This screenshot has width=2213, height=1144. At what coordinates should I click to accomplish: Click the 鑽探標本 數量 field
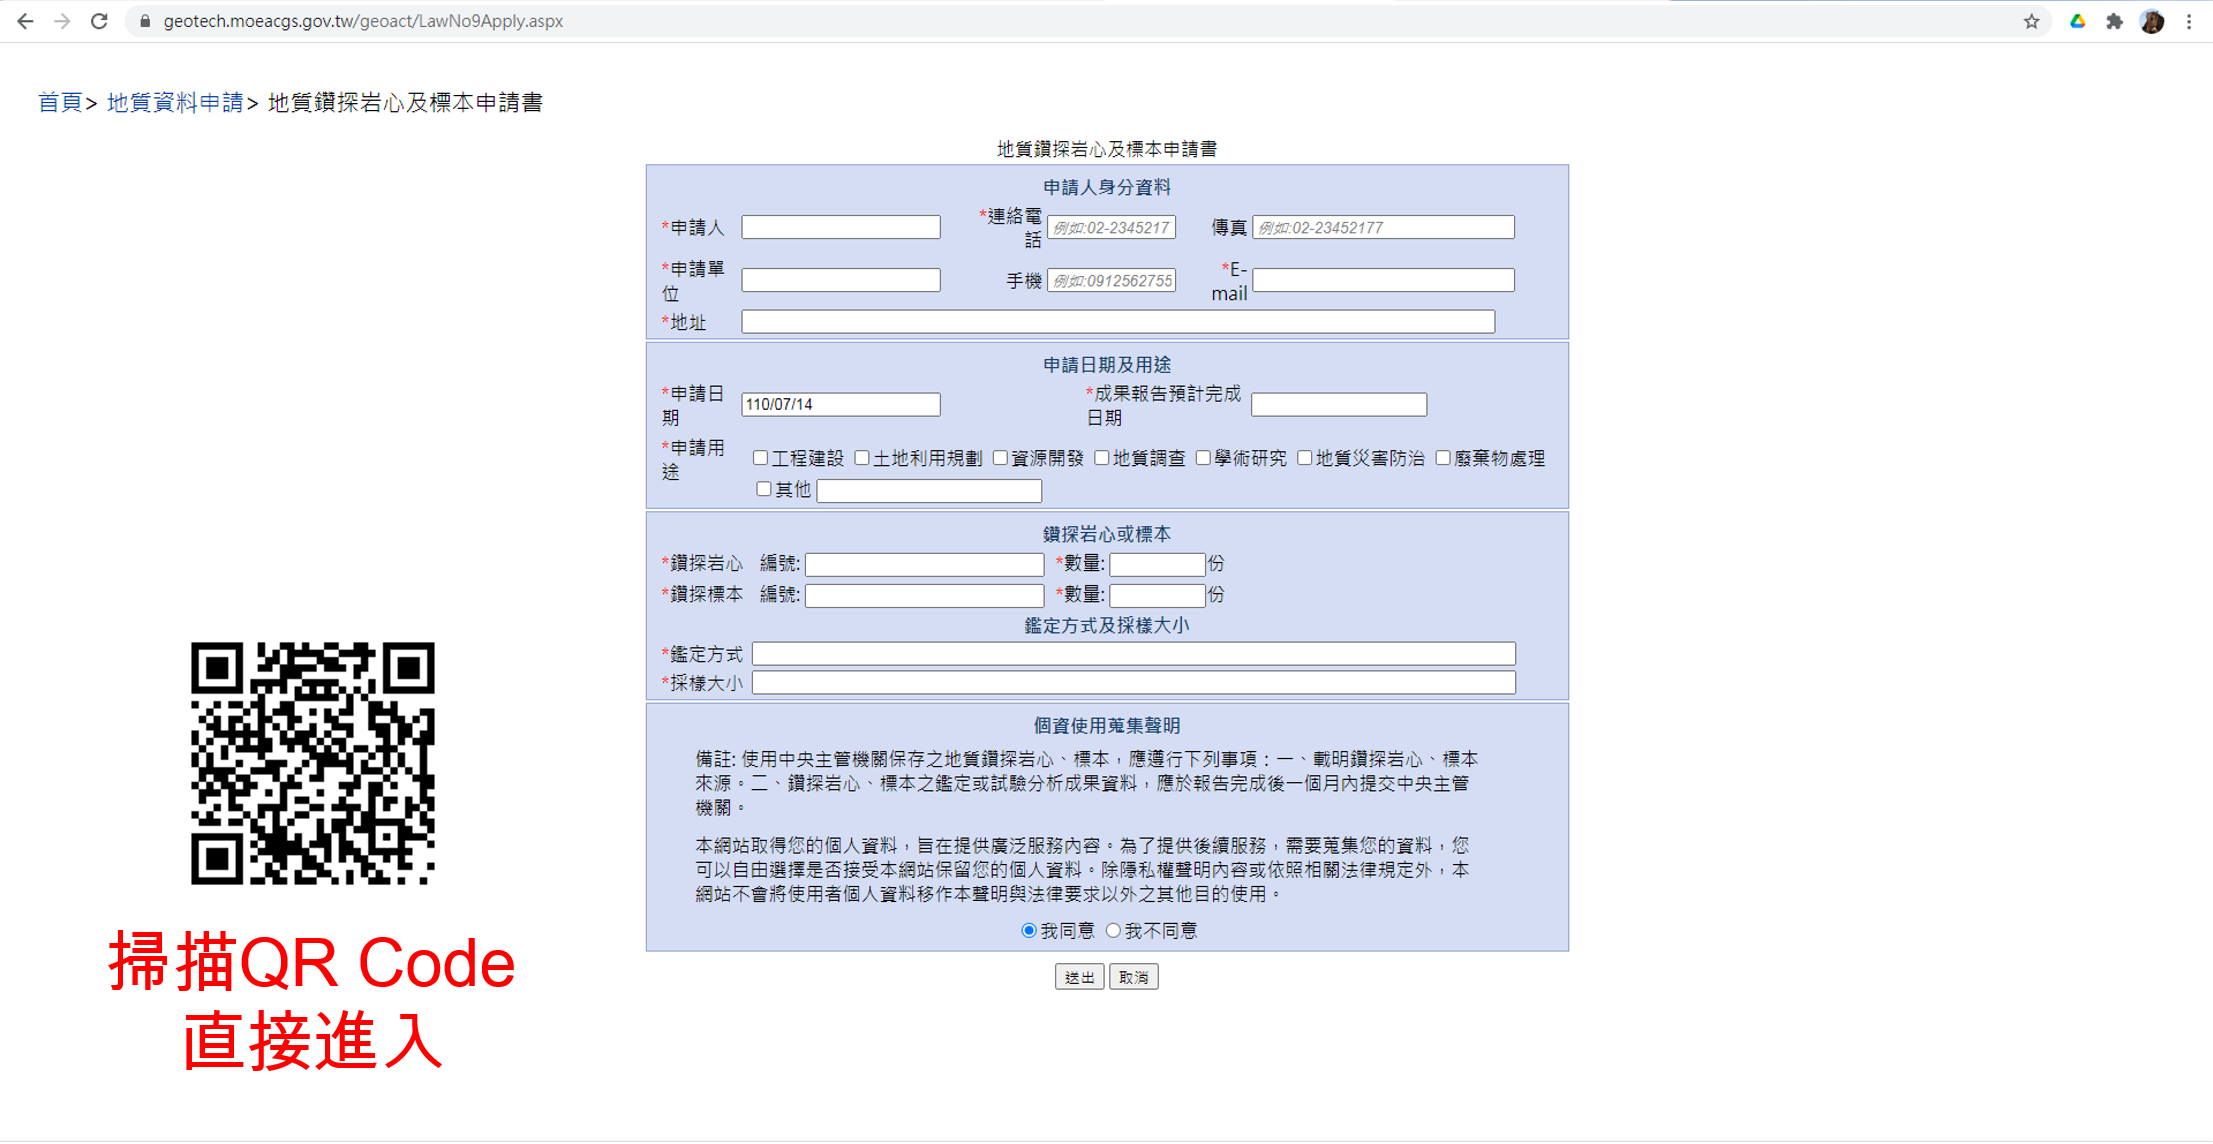click(x=1157, y=595)
